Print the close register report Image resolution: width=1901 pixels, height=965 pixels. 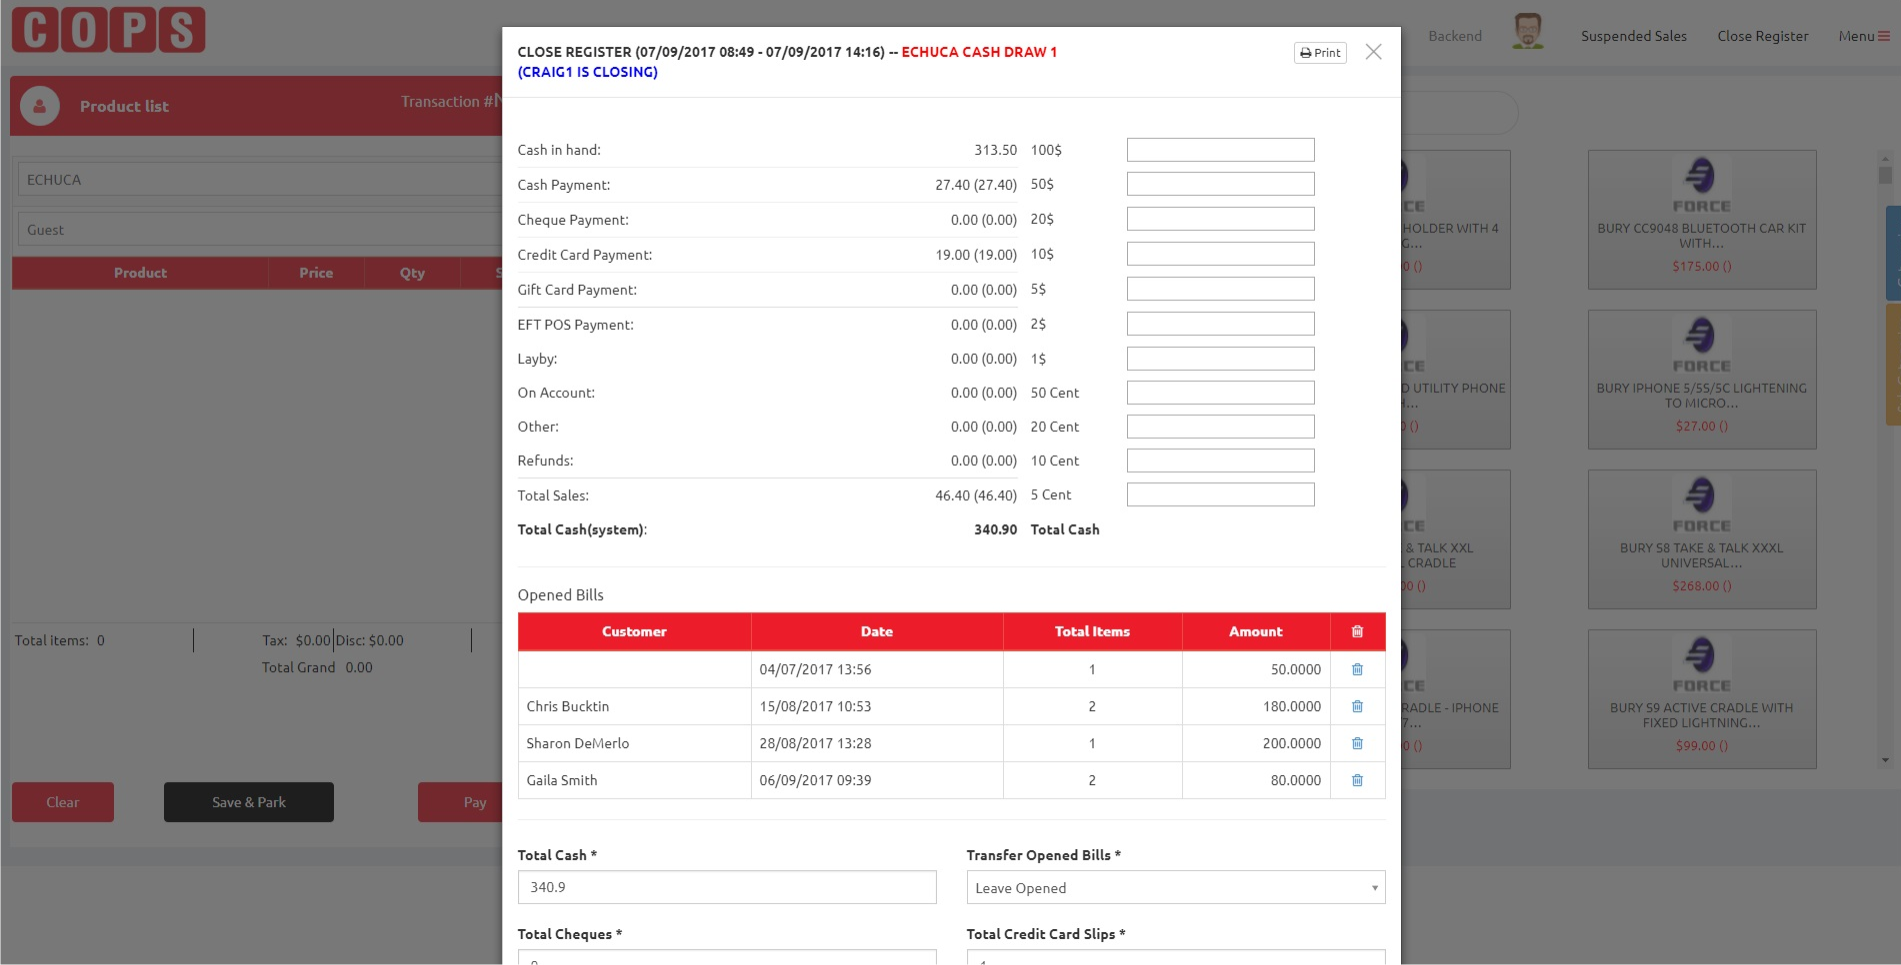point(1320,53)
